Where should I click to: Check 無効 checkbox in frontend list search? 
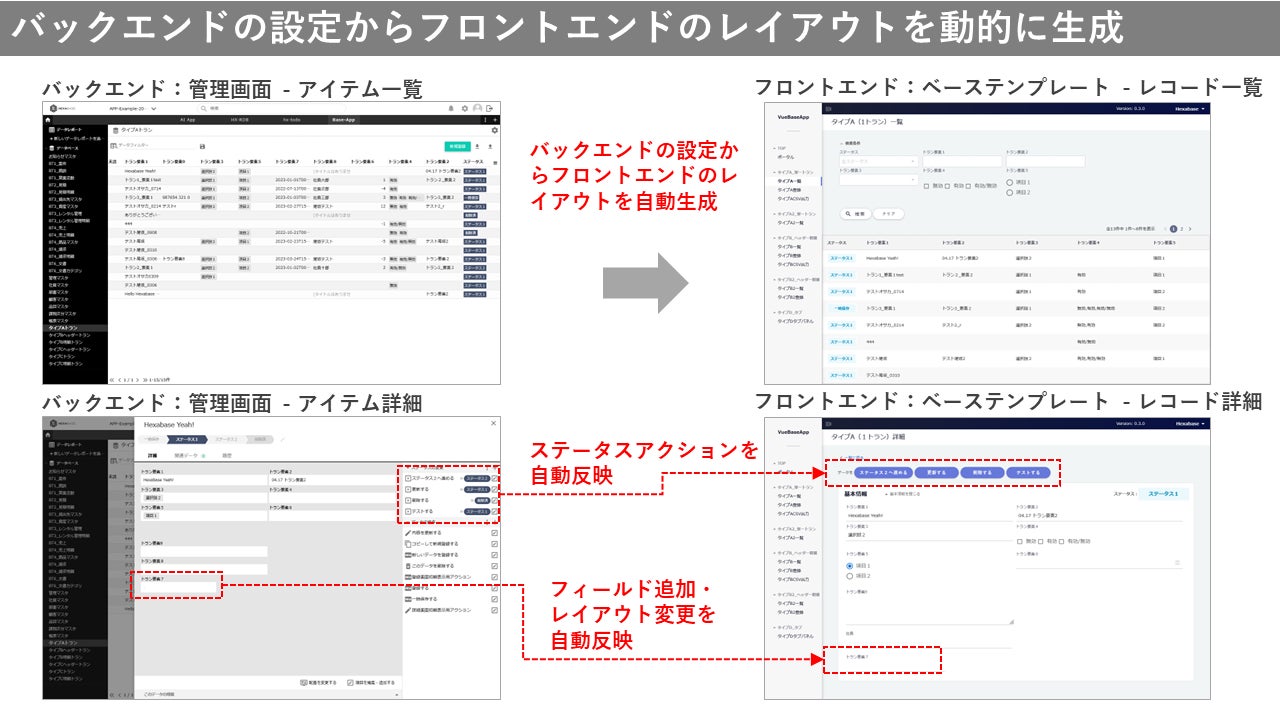coord(927,186)
